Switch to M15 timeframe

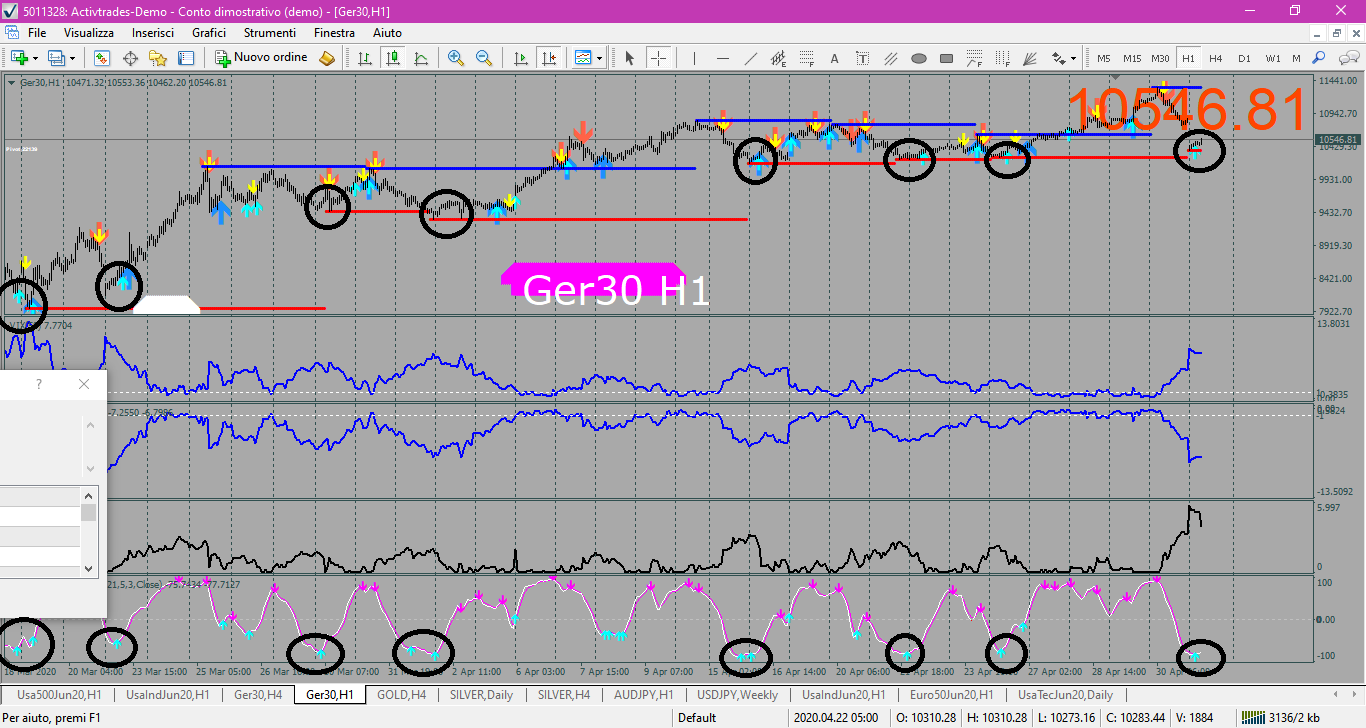click(x=1132, y=58)
